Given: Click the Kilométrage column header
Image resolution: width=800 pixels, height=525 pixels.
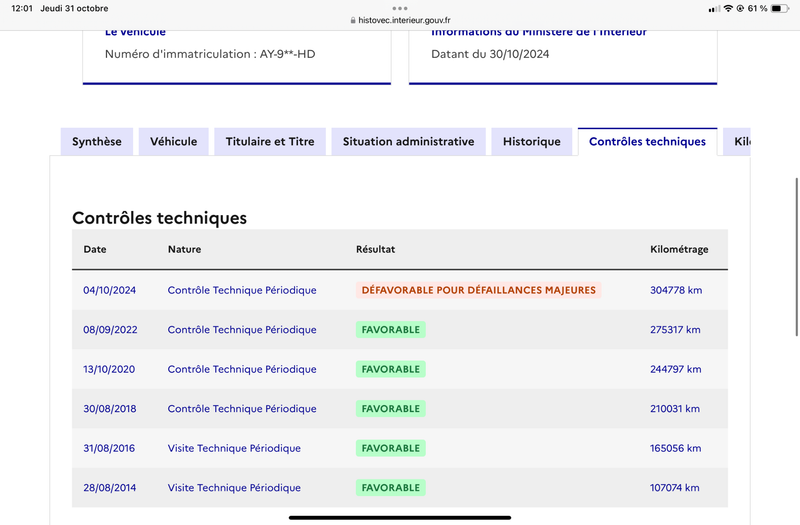Looking at the screenshot, I should [679, 249].
